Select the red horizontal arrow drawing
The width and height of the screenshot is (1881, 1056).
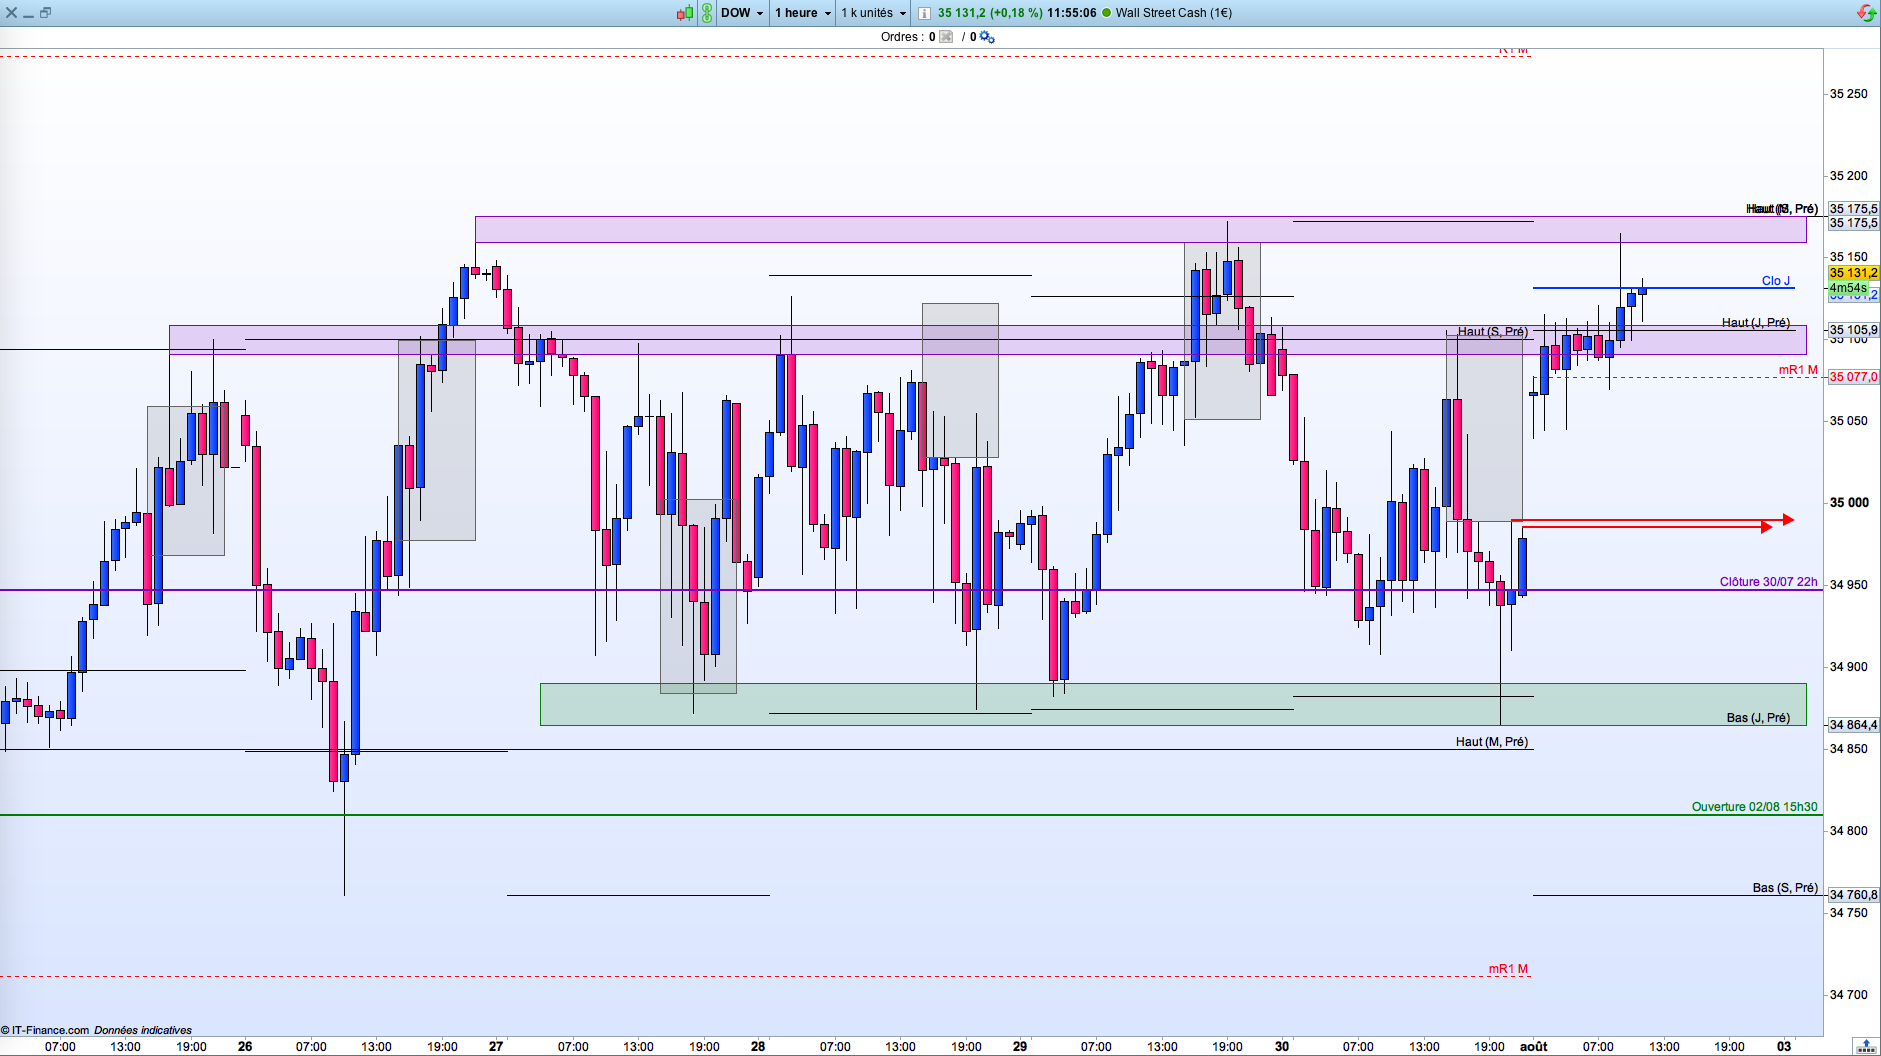click(x=1652, y=522)
